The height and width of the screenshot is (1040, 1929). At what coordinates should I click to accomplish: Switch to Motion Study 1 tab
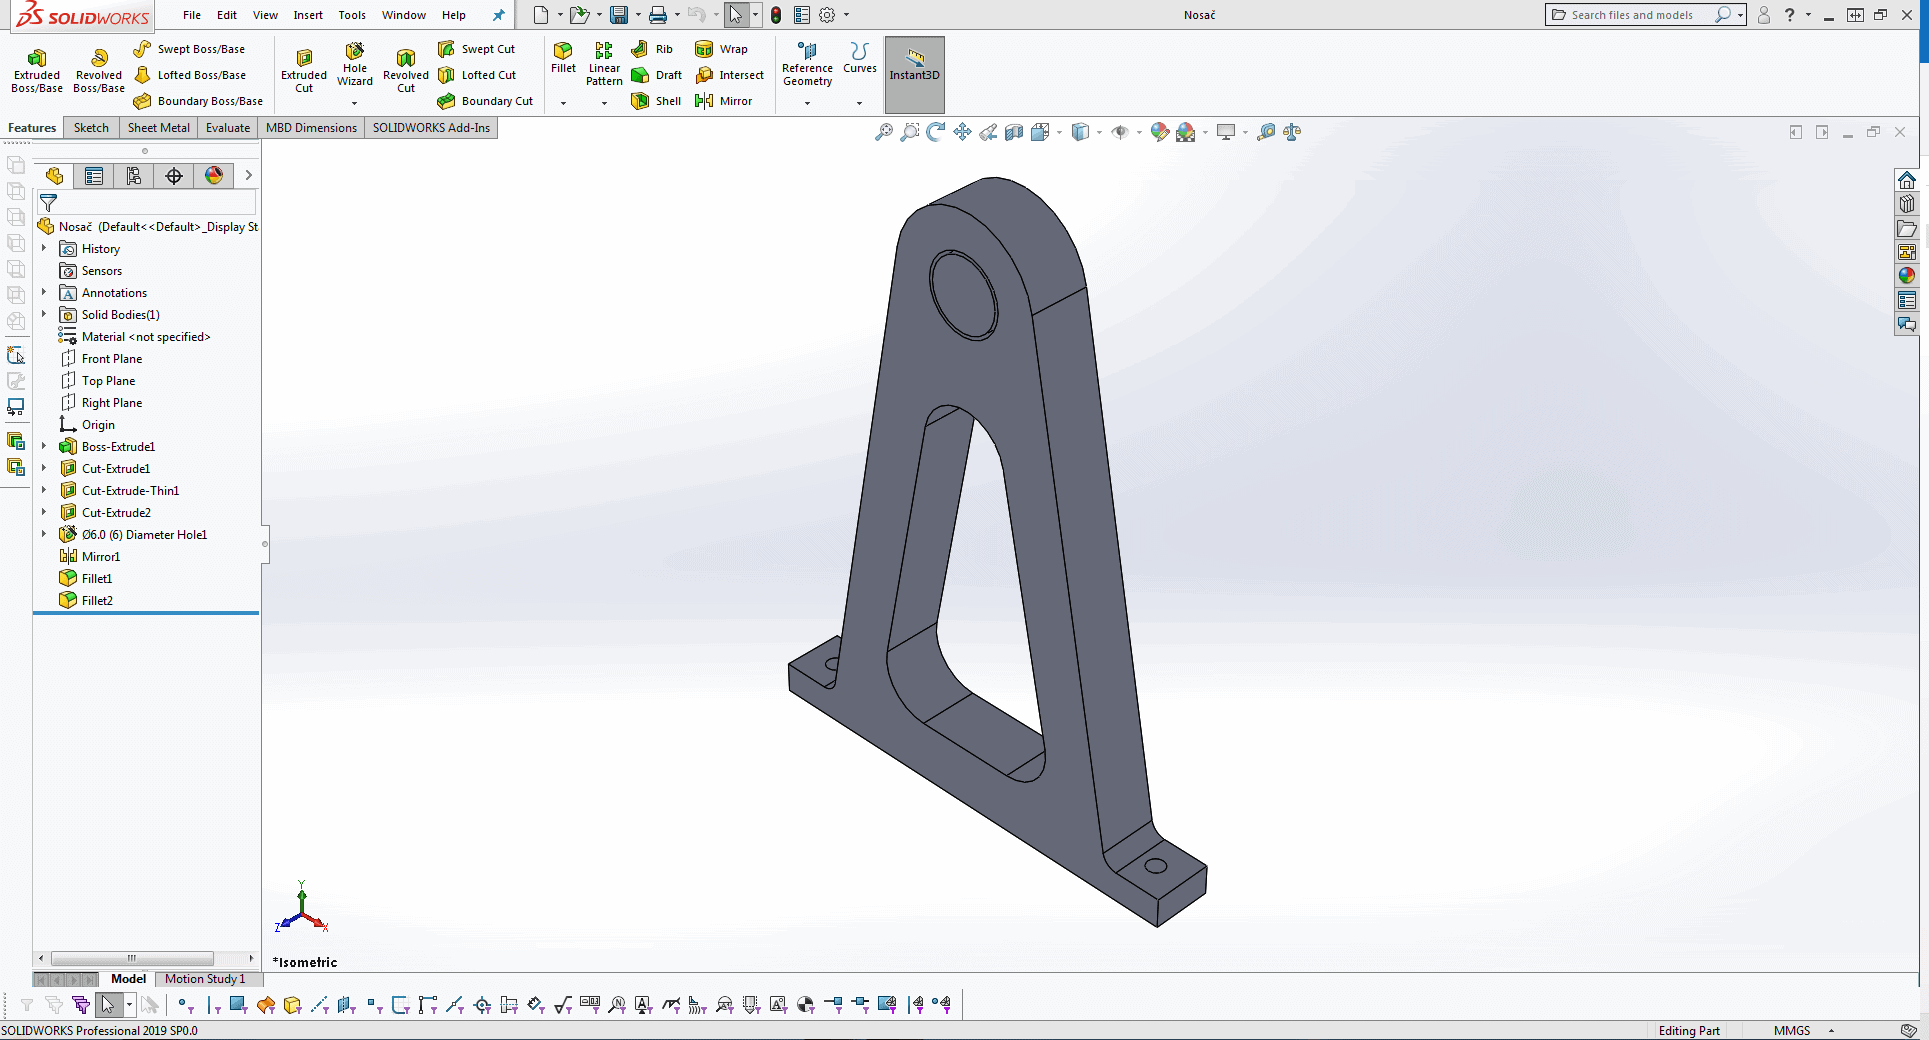tap(205, 979)
